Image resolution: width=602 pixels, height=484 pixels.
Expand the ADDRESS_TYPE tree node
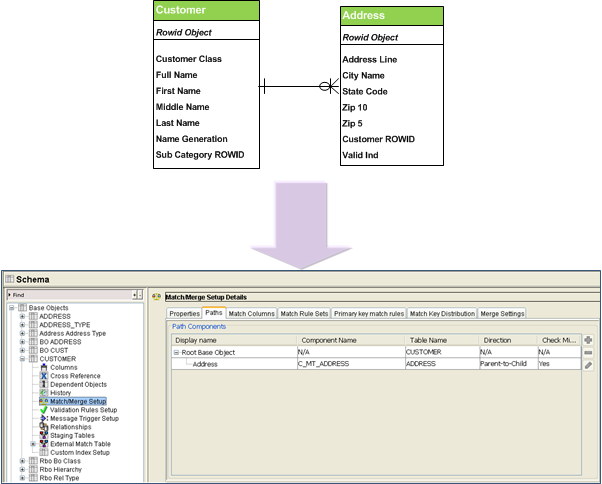[x=22, y=325]
